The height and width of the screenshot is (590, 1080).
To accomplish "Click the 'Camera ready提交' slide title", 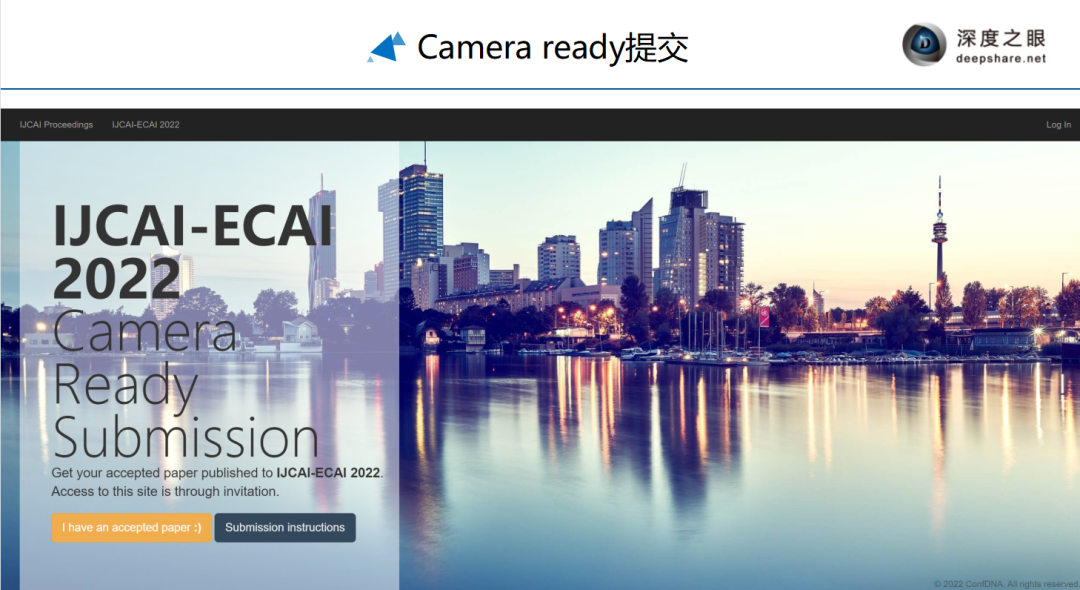I will [552, 48].
